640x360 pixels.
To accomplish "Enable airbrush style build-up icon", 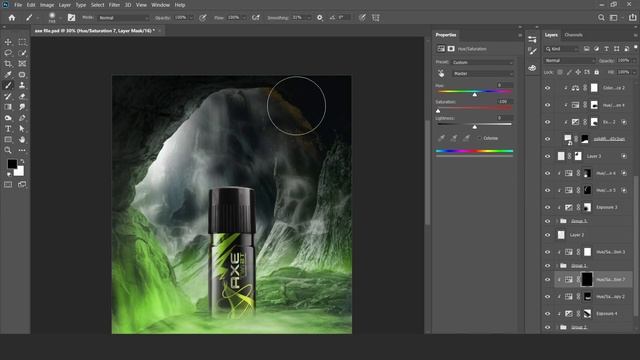I will 256,18.
